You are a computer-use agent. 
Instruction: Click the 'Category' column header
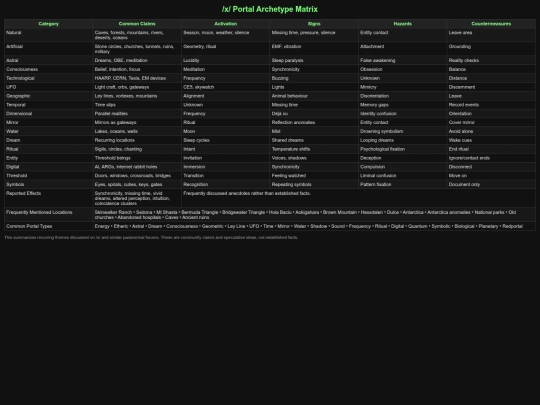(49, 24)
